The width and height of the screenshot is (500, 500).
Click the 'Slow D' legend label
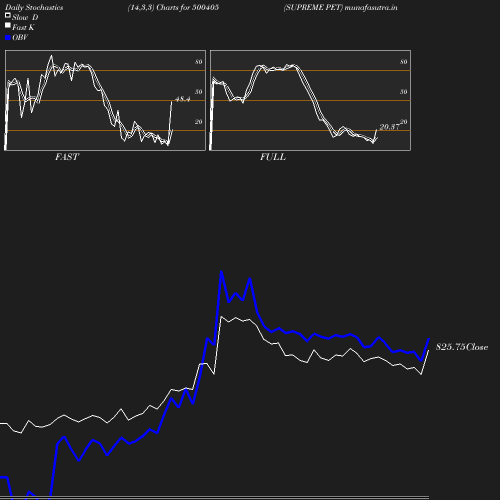pos(25,17)
